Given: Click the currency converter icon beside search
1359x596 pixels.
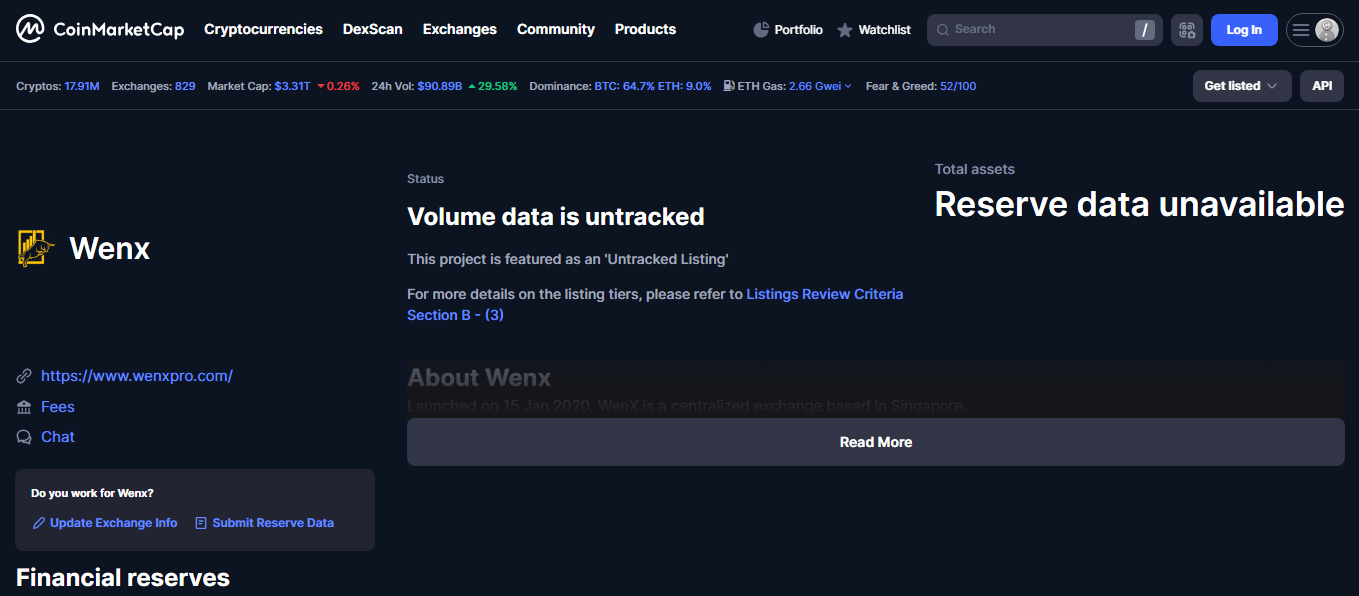Looking at the screenshot, I should tap(1187, 29).
